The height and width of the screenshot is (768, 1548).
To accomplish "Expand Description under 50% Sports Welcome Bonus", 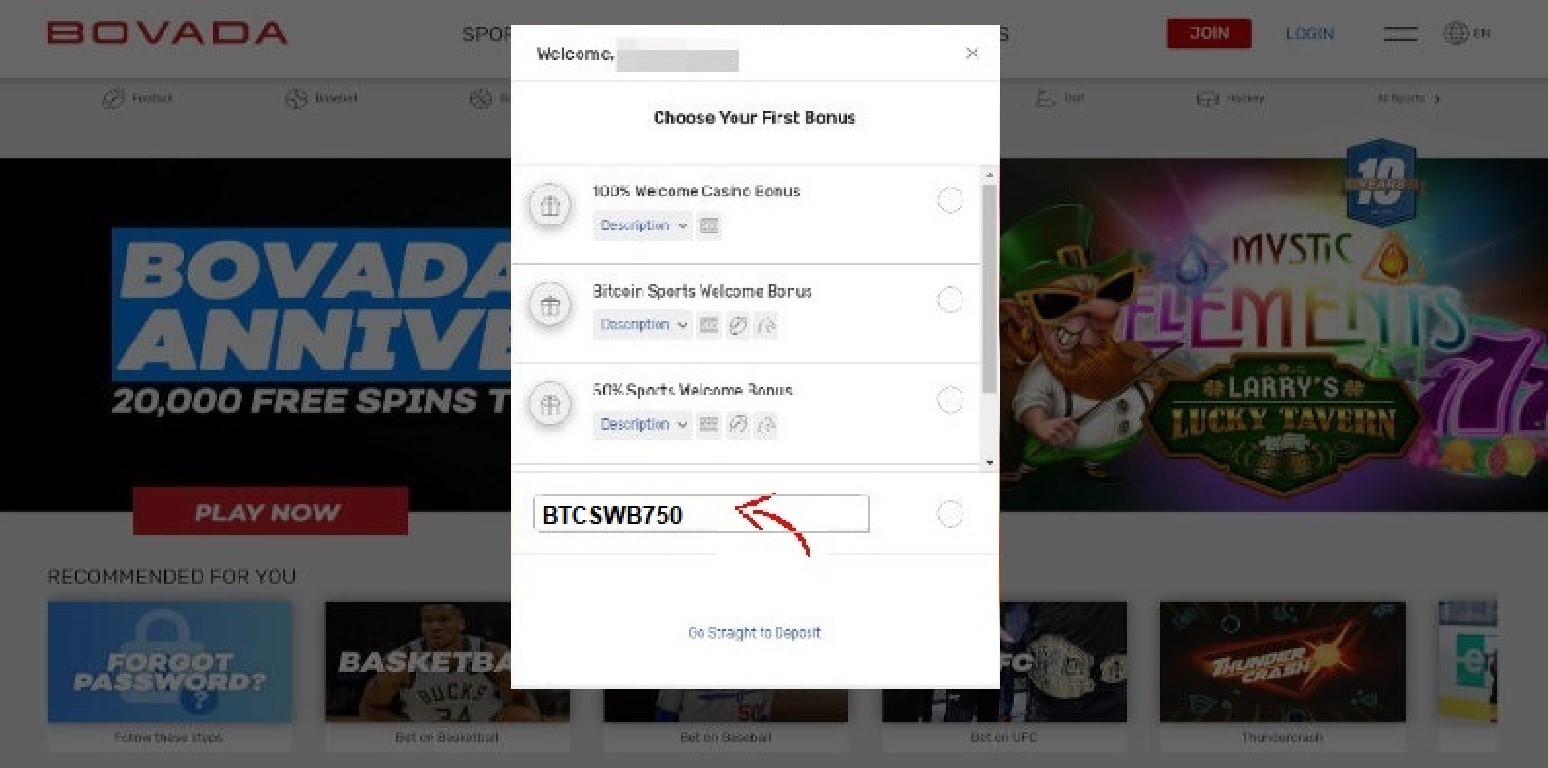I will tap(643, 425).
